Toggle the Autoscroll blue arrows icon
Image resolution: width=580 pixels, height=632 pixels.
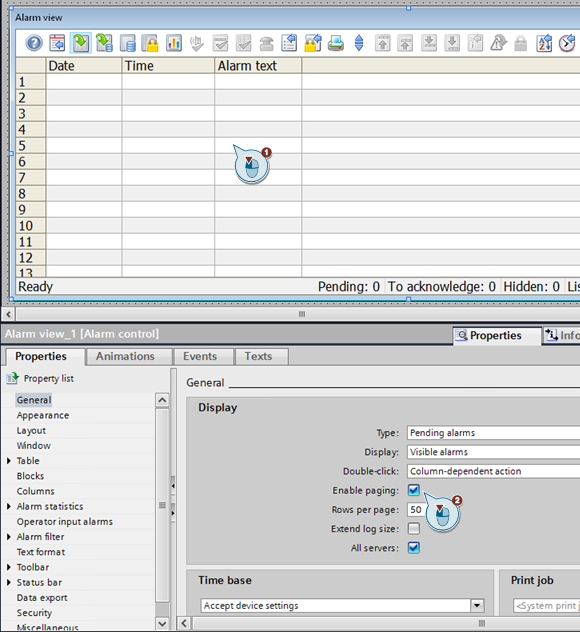359,43
